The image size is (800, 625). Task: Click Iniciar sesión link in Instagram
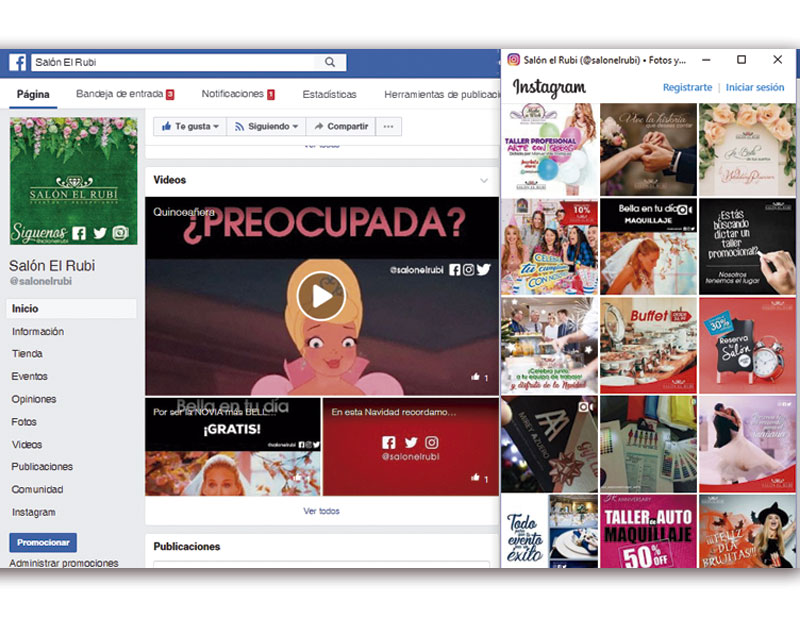(755, 87)
